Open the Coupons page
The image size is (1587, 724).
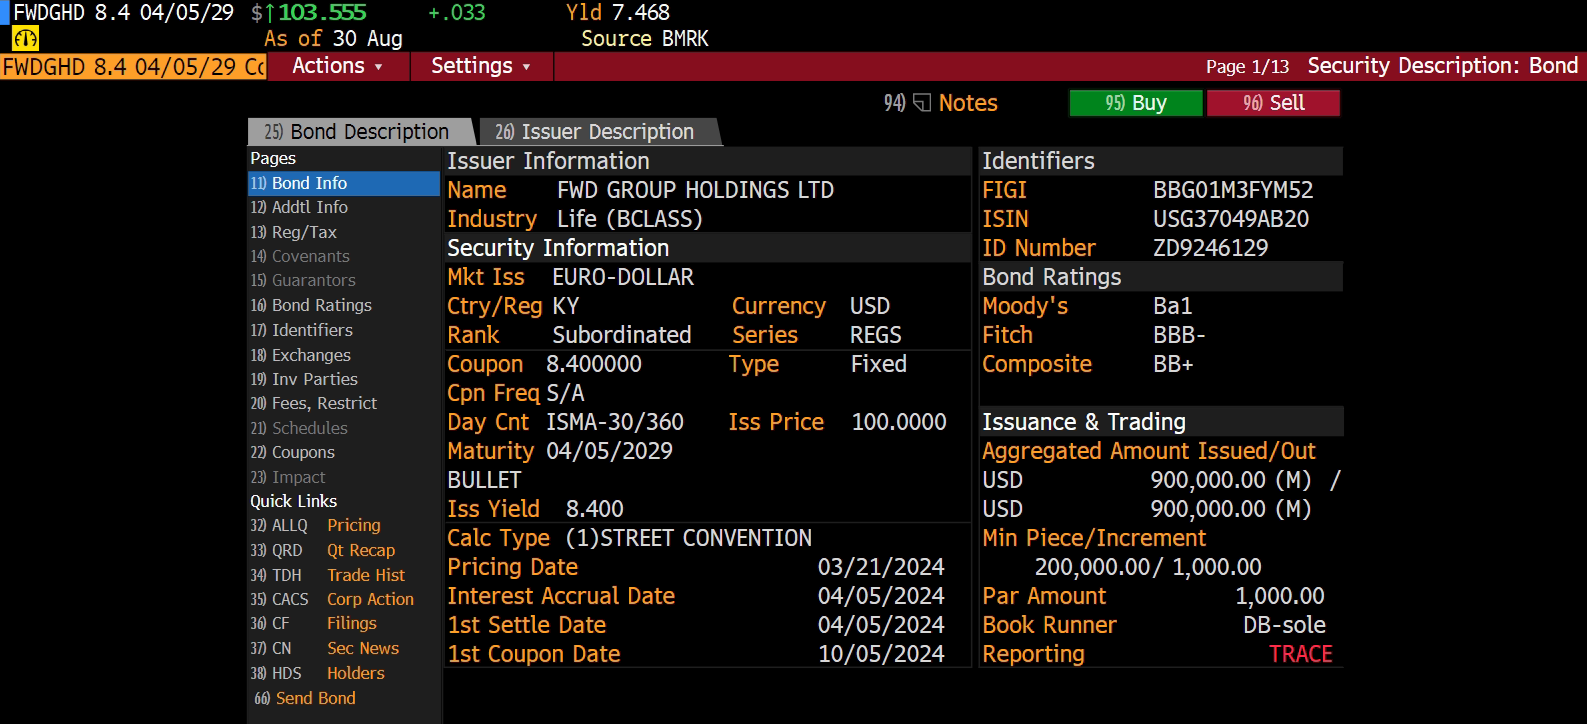[x=344, y=452]
